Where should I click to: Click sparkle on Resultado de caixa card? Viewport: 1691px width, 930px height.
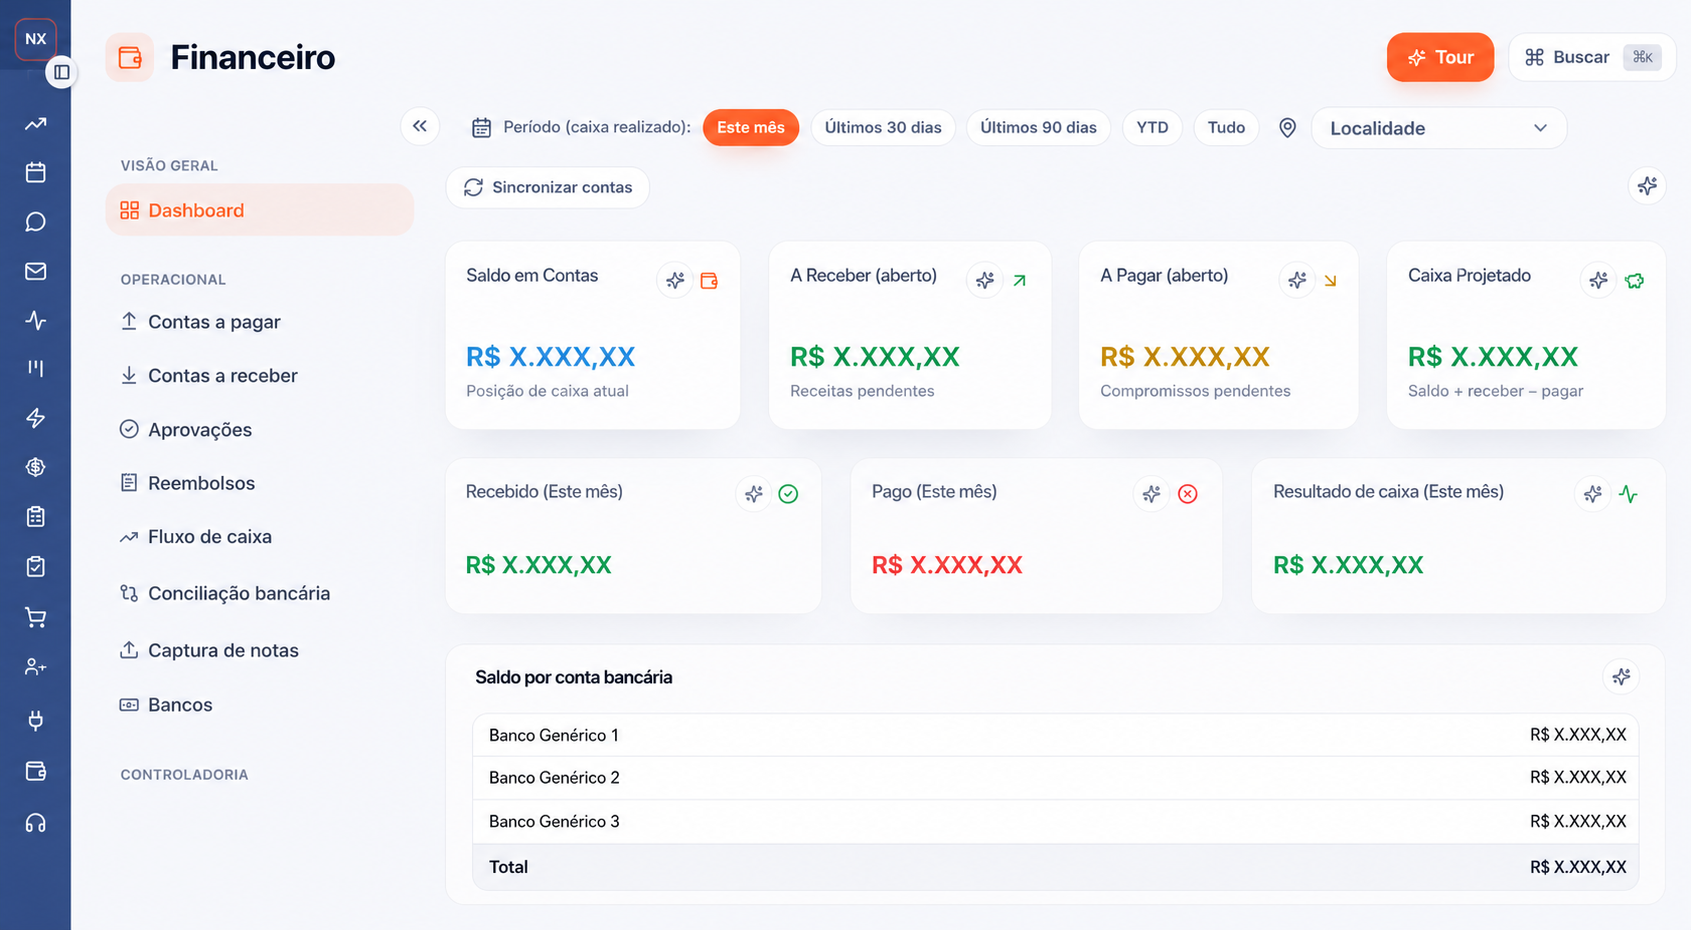point(1593,493)
